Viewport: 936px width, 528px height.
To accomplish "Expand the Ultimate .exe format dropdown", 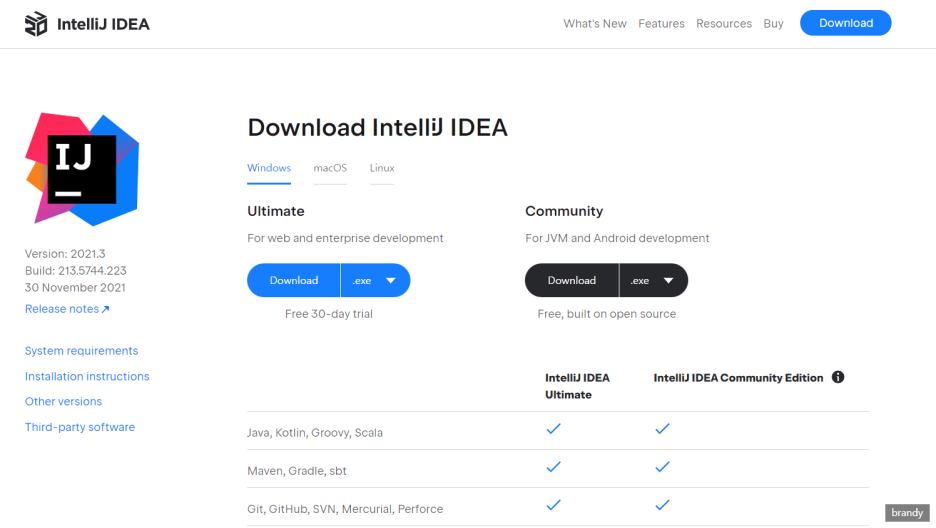I will (x=375, y=280).
